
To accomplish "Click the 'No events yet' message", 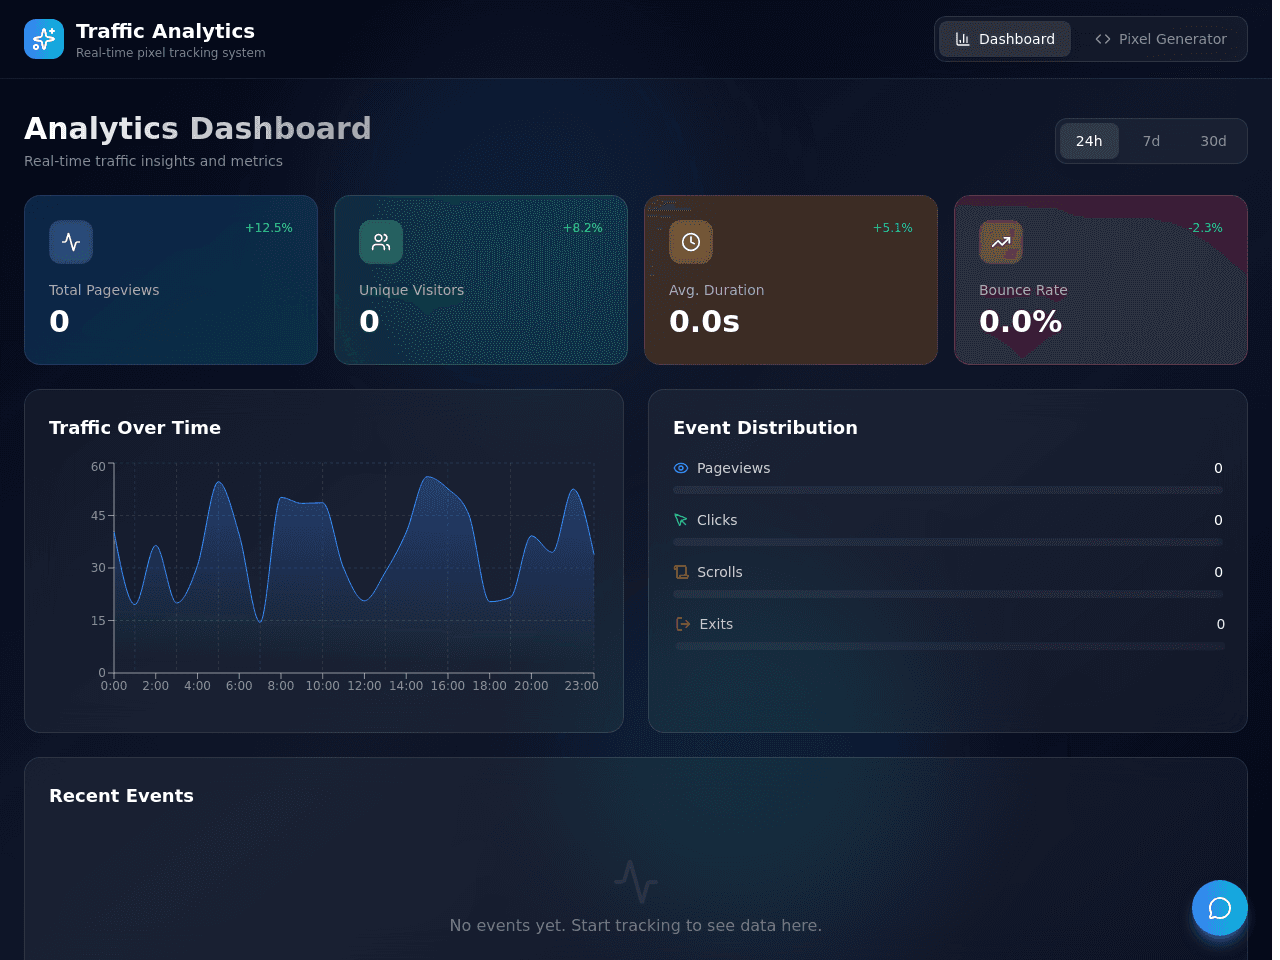I will coord(636,925).
